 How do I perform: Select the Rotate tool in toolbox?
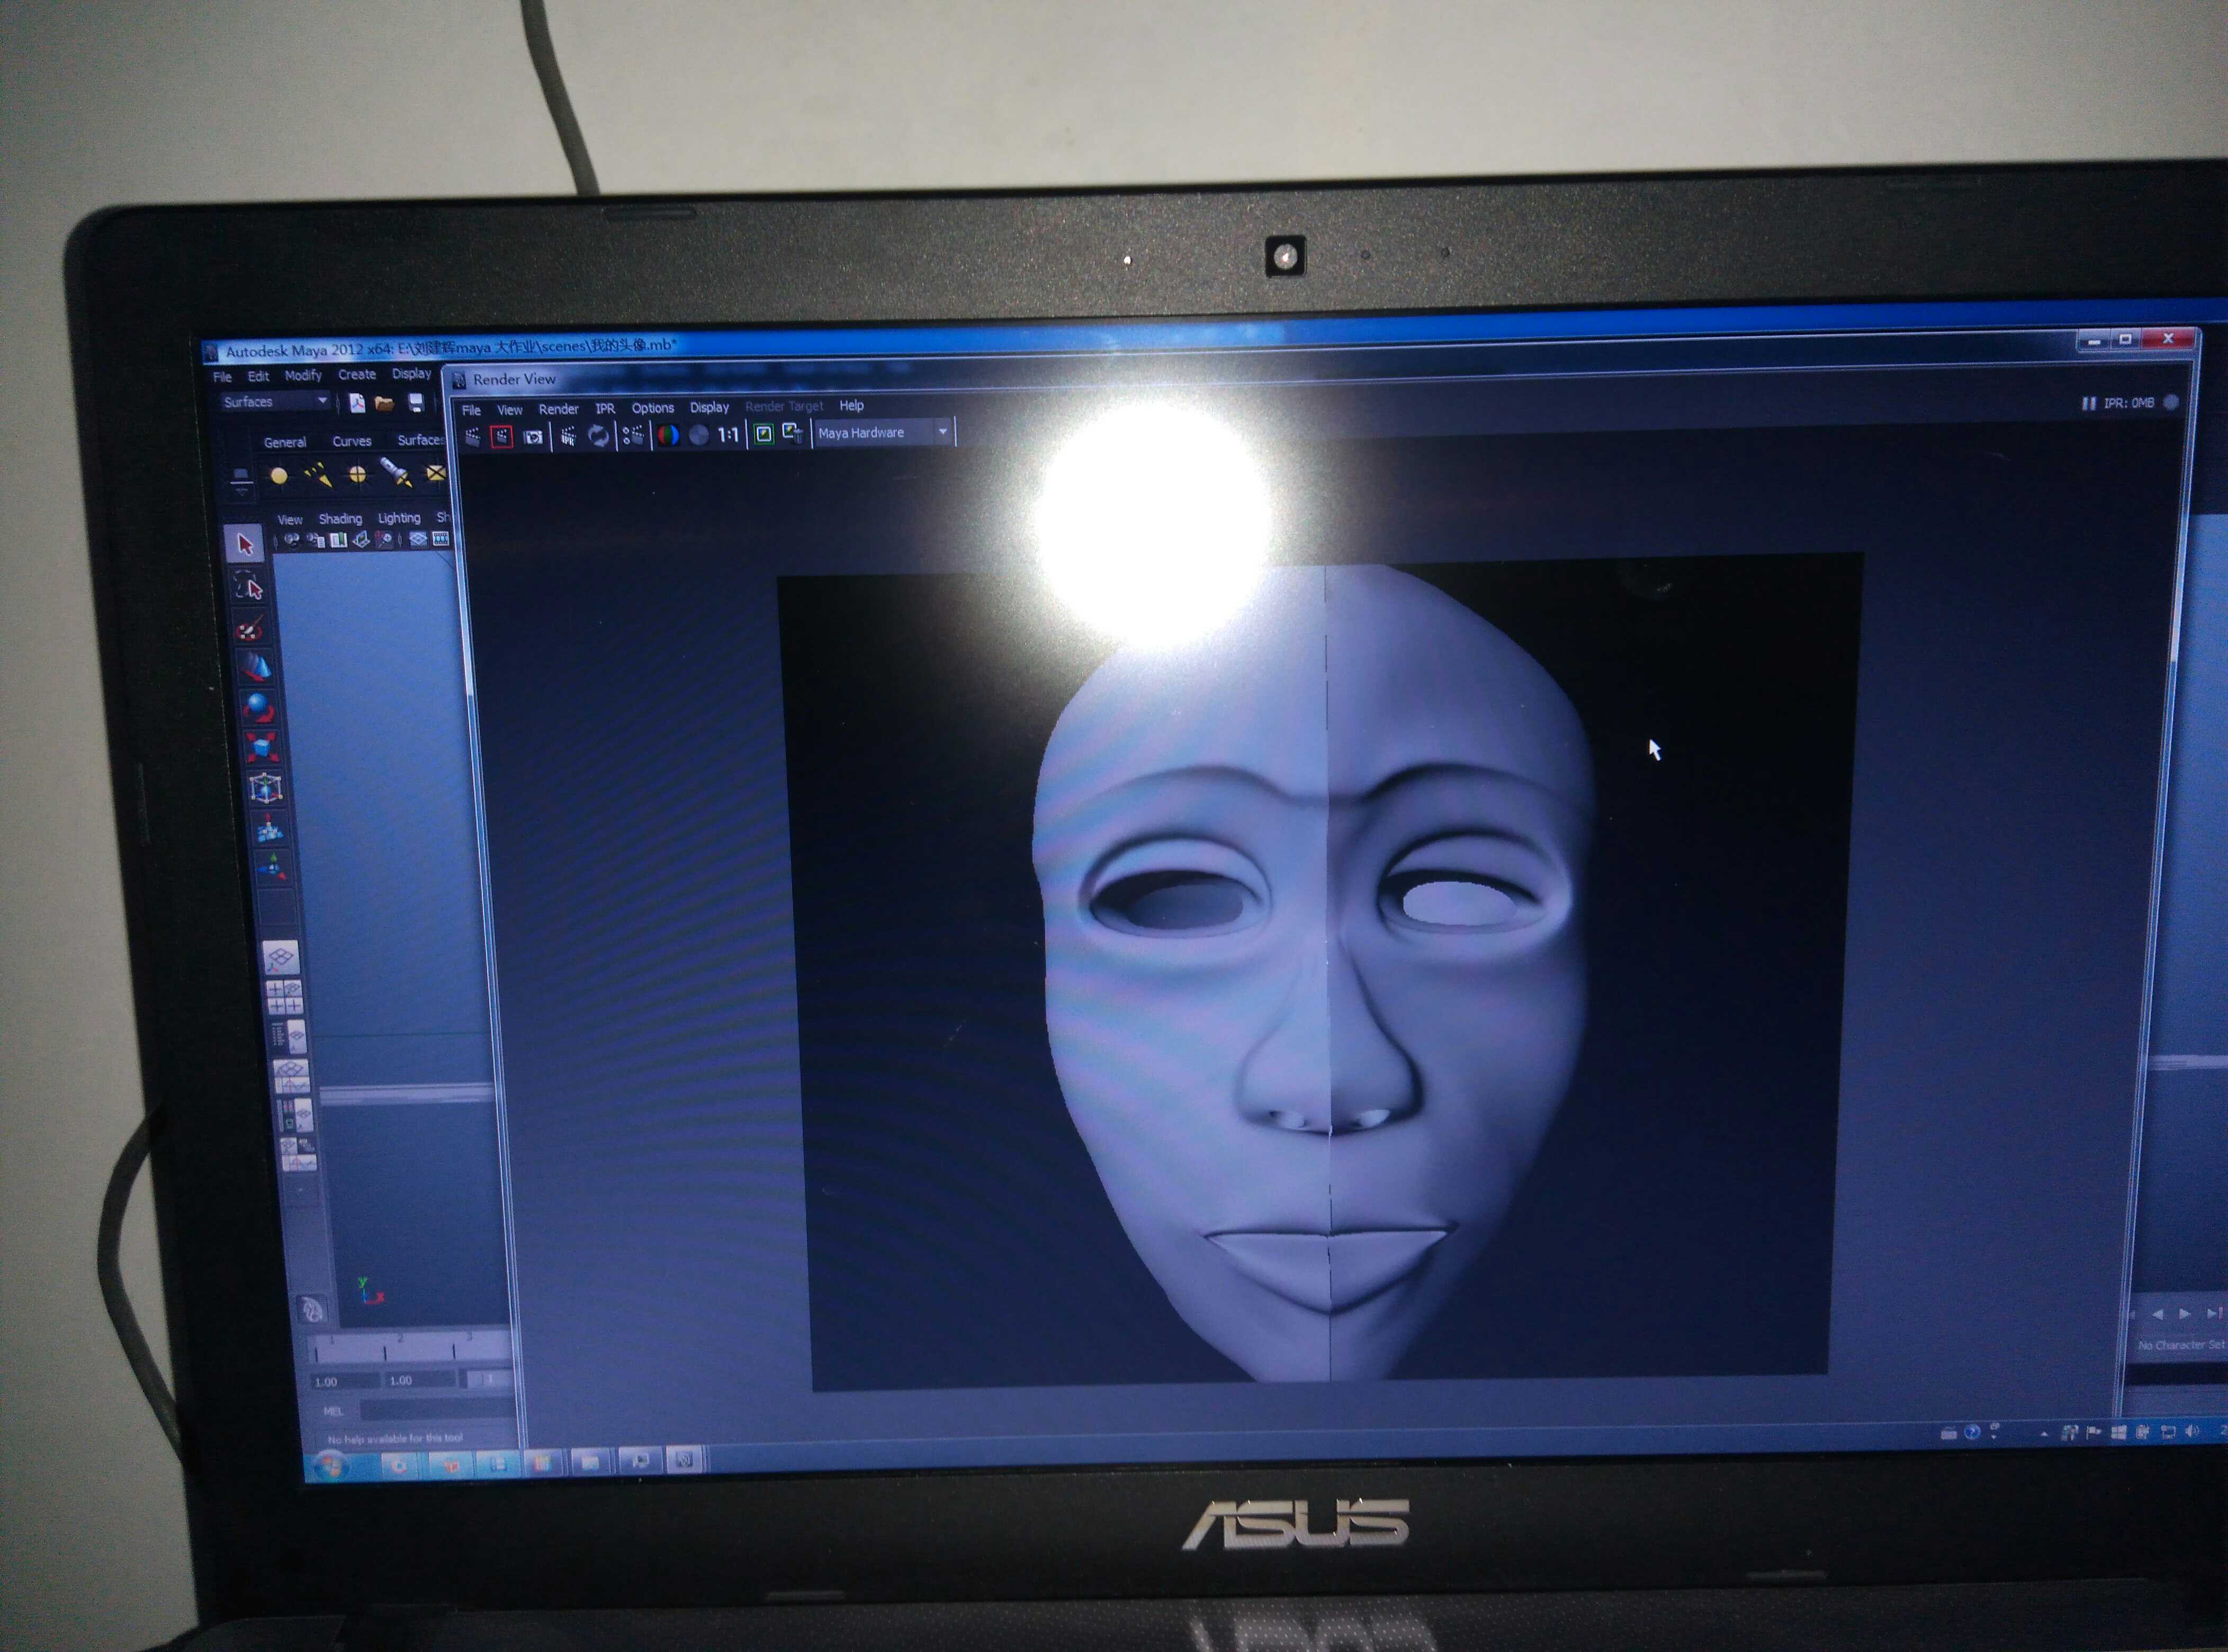pyautogui.click(x=259, y=708)
